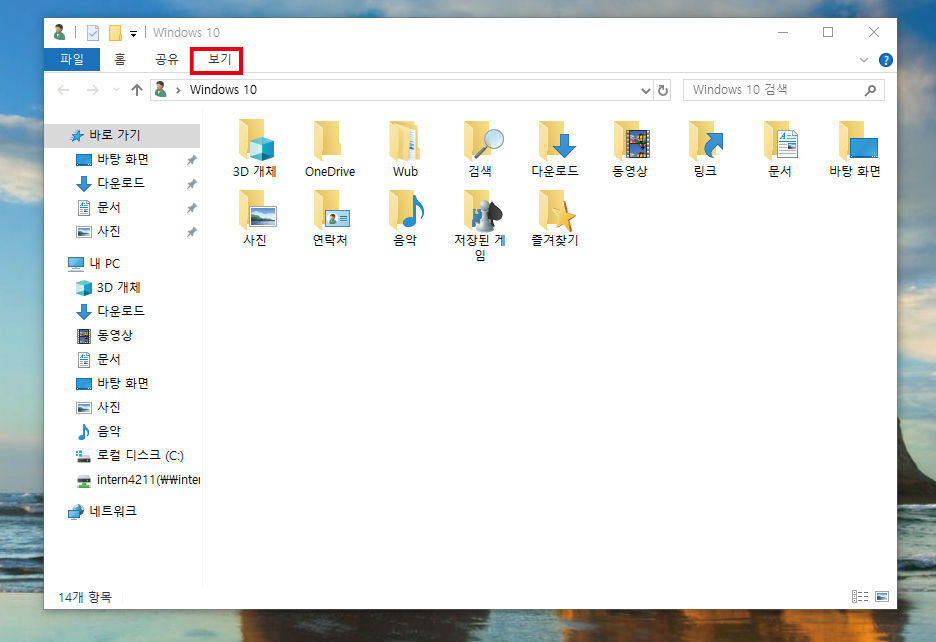Screen dimensions: 936x642
Task: Click the search magnifier icon
Action: pyautogui.click(x=870, y=90)
